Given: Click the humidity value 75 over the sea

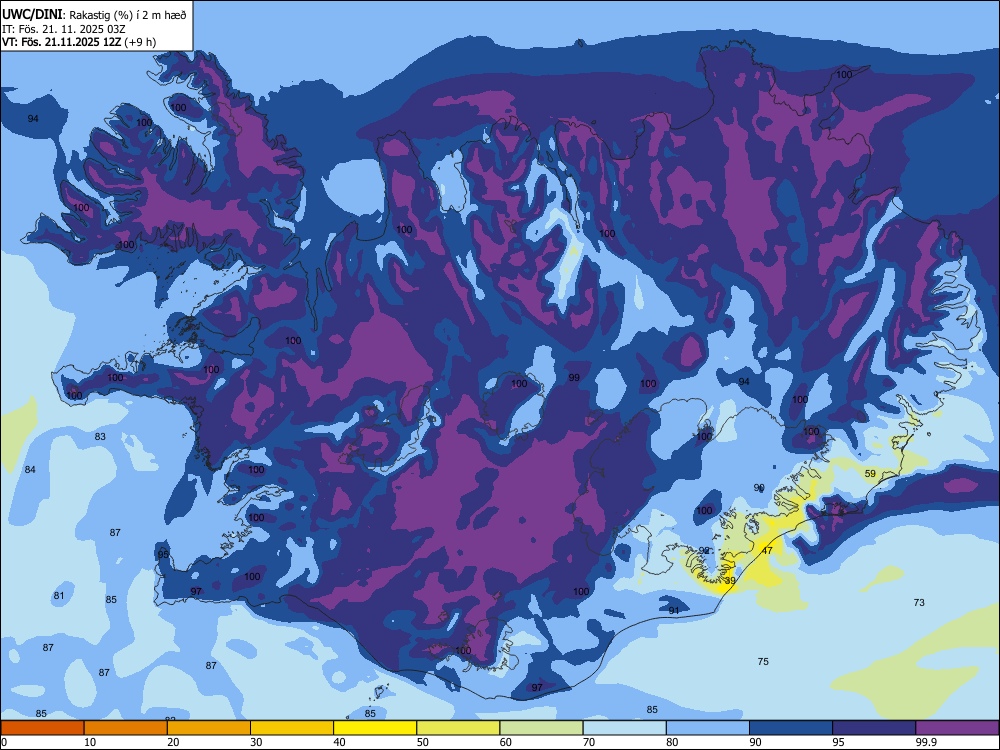Looking at the screenshot, I should coord(763,661).
